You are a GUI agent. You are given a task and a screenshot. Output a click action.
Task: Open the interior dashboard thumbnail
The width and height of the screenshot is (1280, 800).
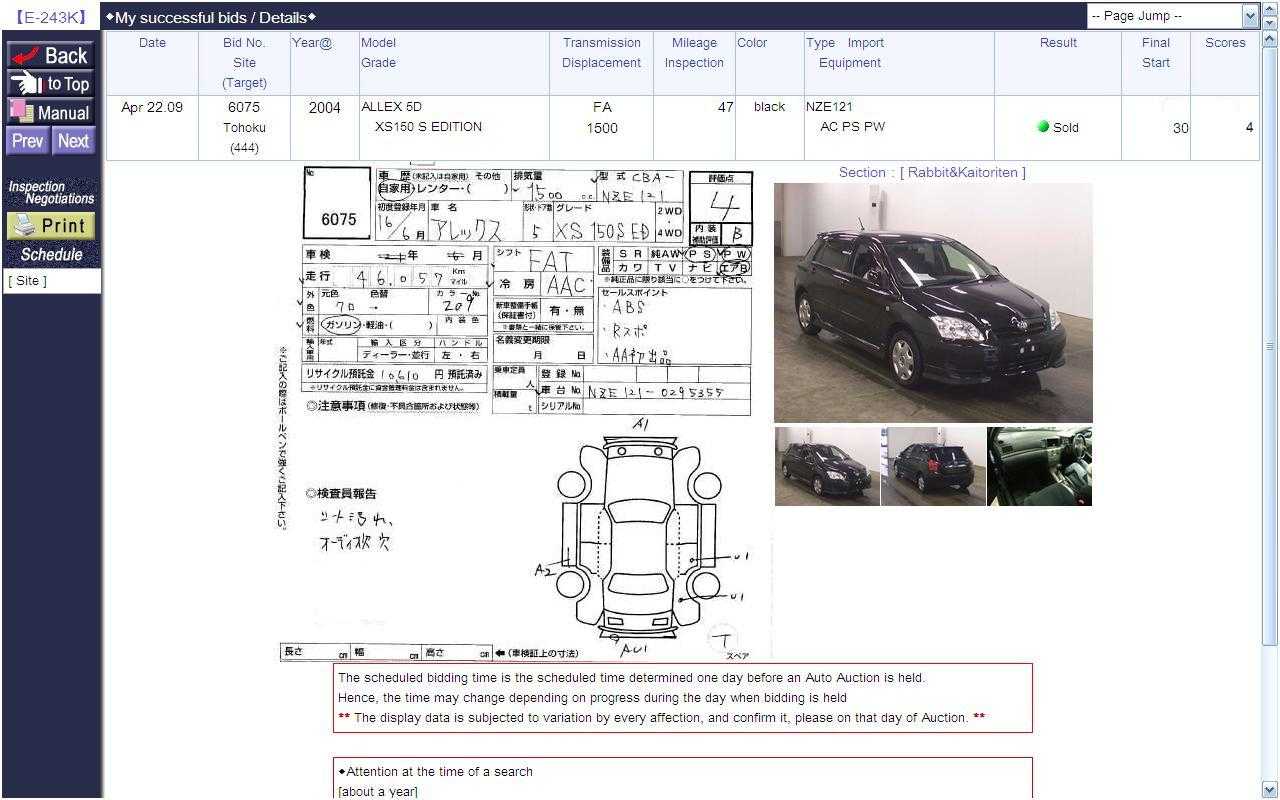pyautogui.click(x=1039, y=466)
